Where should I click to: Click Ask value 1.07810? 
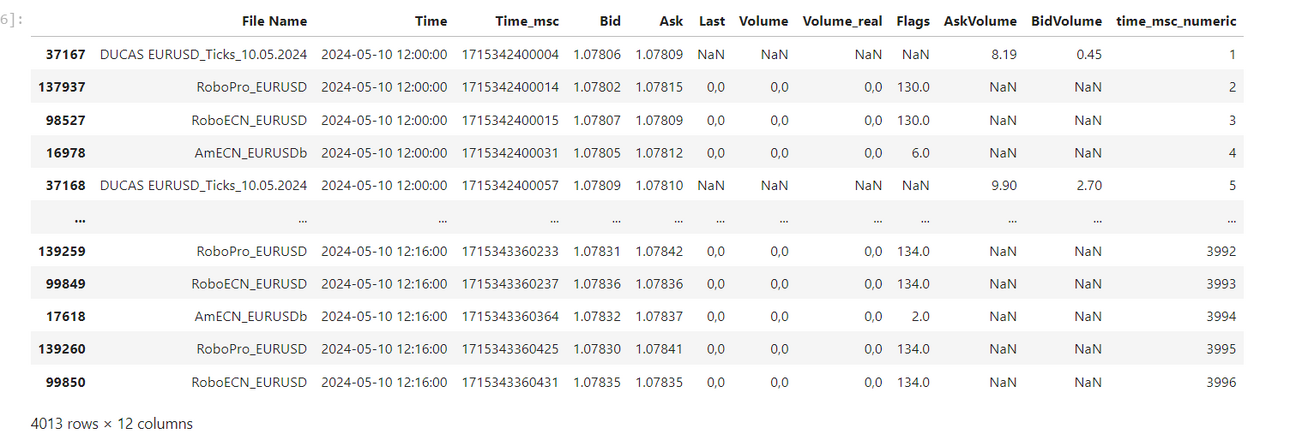coord(659,185)
